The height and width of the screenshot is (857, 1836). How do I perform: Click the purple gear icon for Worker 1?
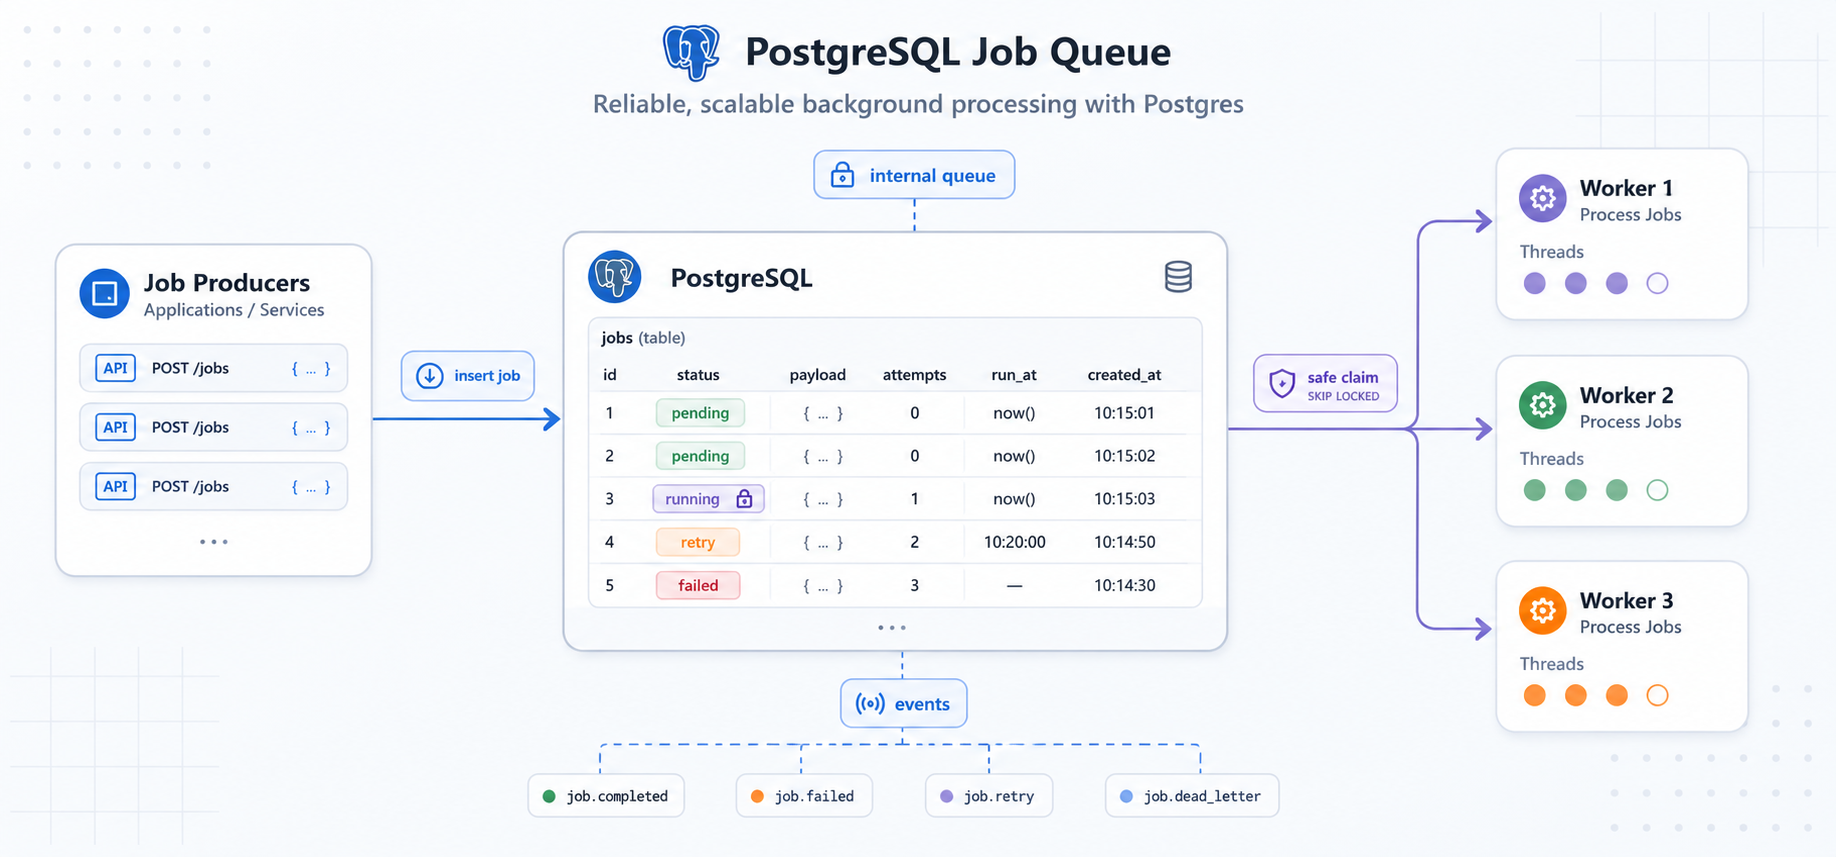(1543, 197)
